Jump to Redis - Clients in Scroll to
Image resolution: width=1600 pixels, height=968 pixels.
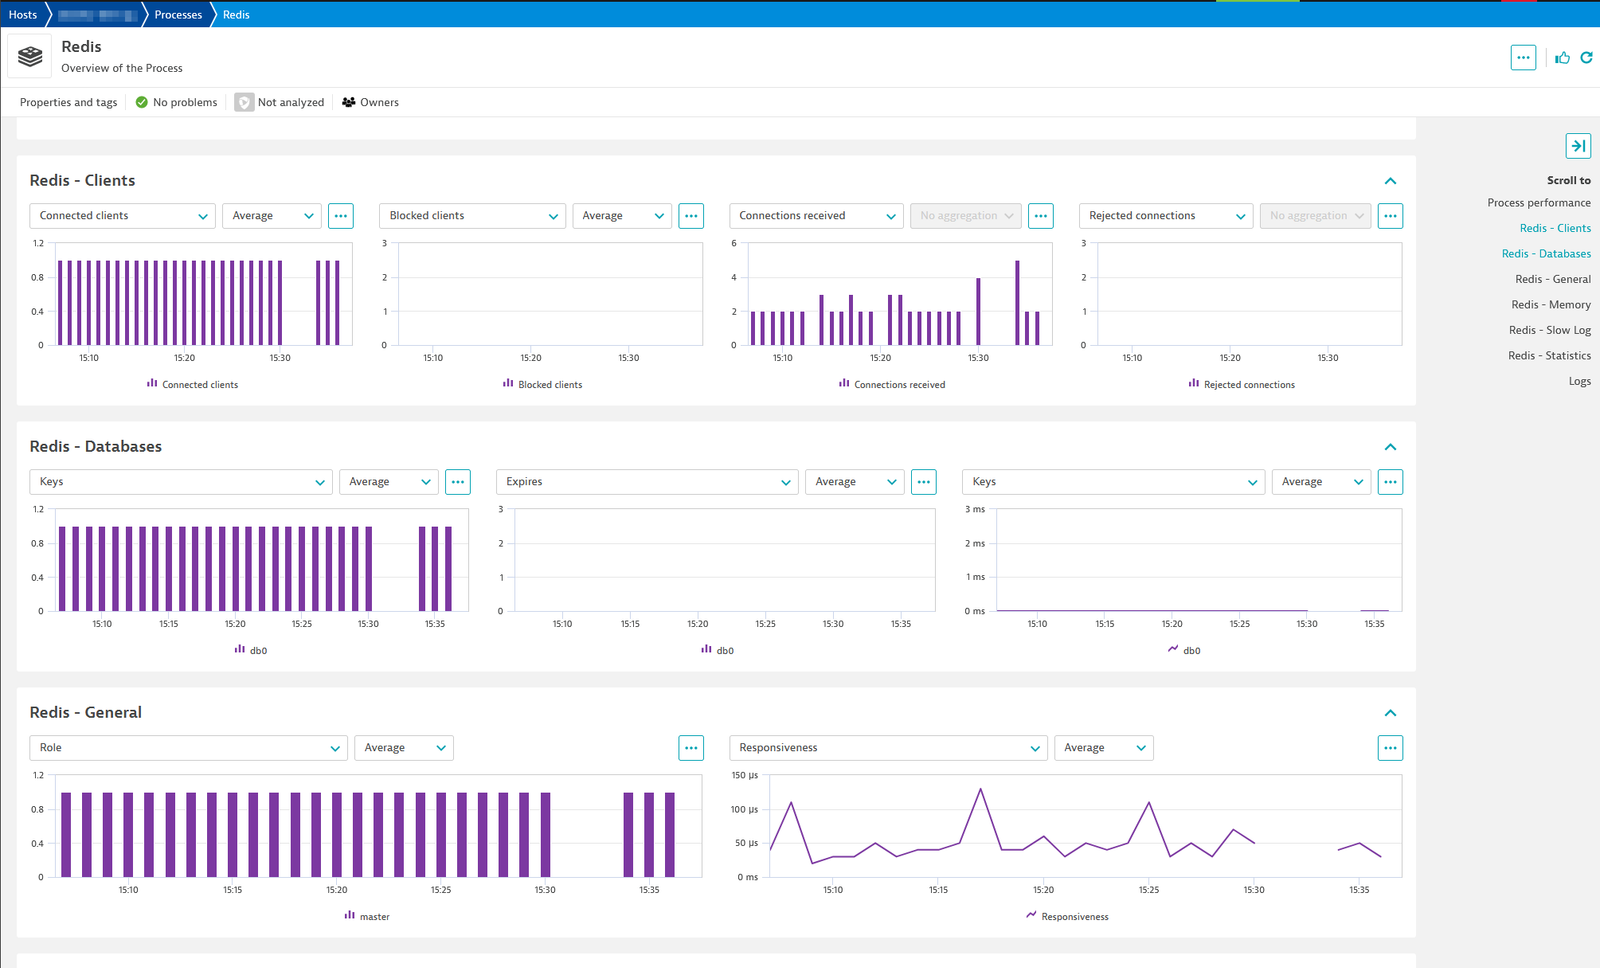1555,228
